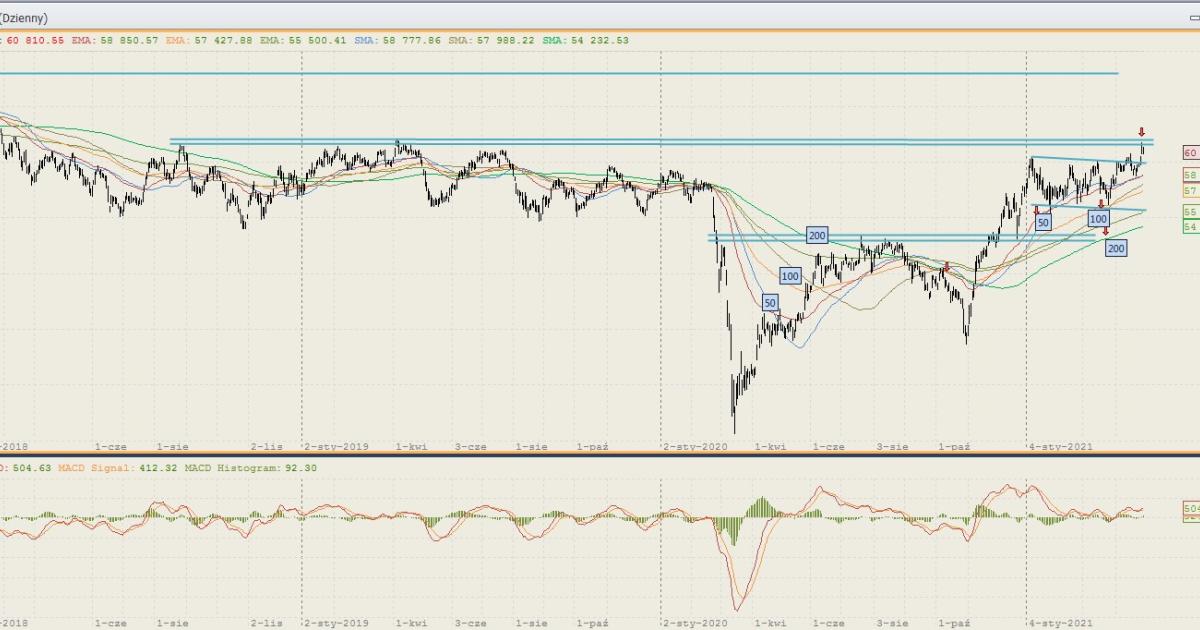Click the red arrow above the right 200 label
The width and height of the screenshot is (1200, 630).
[x=1105, y=232]
